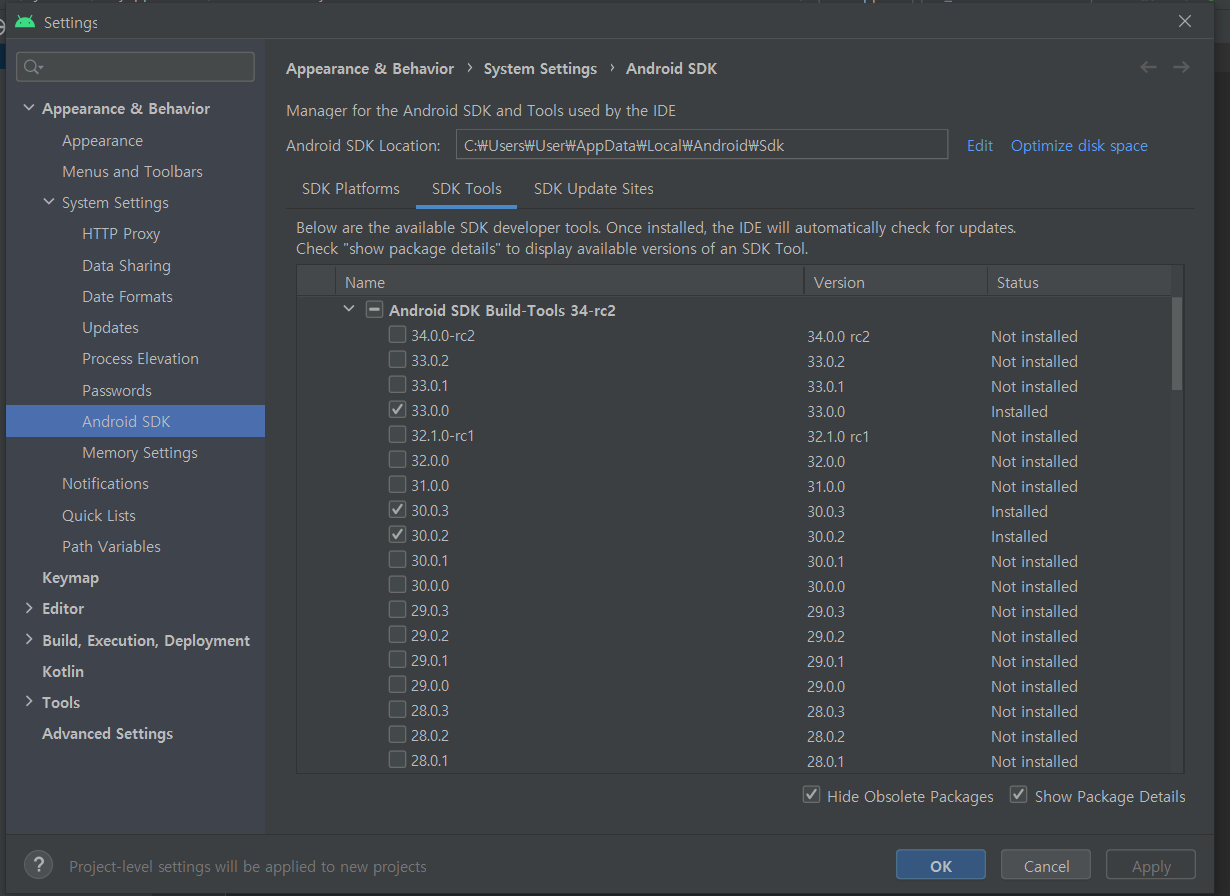Uncheck the 30.0.2 build tools checkbox
This screenshot has height=896, width=1230.
point(397,535)
